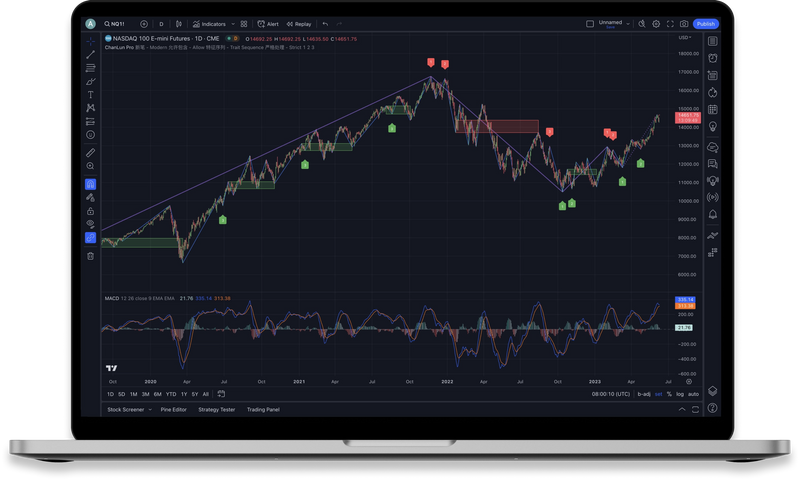Toggle magnet mode in left toolbar
The height and width of the screenshot is (481, 800).
click(90, 184)
